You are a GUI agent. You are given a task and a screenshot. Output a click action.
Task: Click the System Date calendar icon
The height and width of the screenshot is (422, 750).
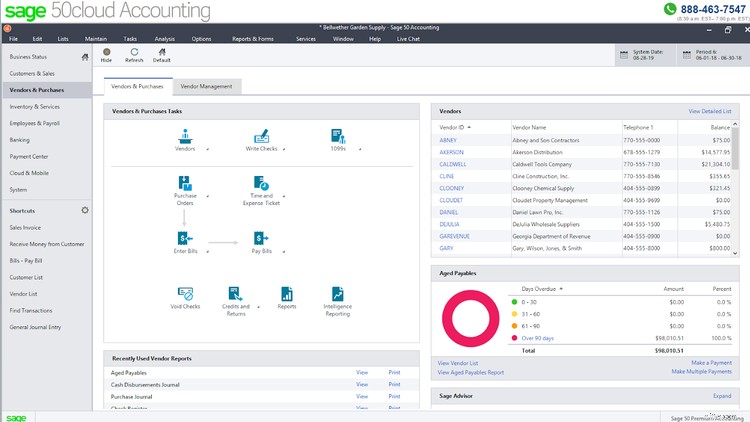(x=624, y=55)
